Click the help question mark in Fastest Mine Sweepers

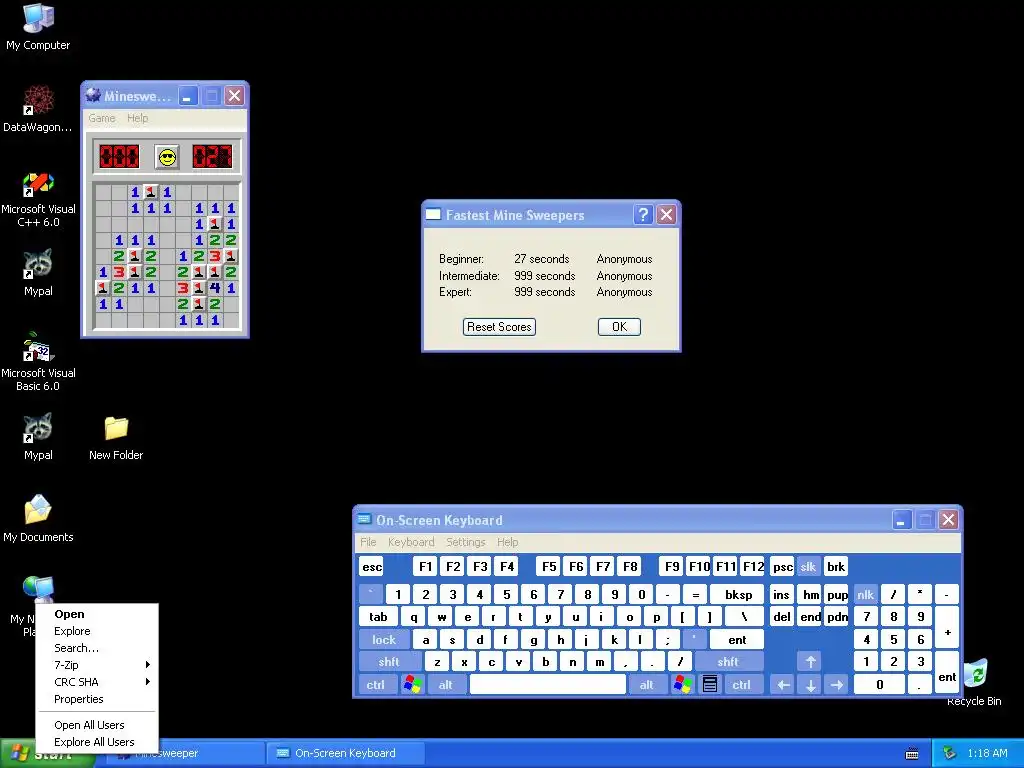tap(643, 215)
